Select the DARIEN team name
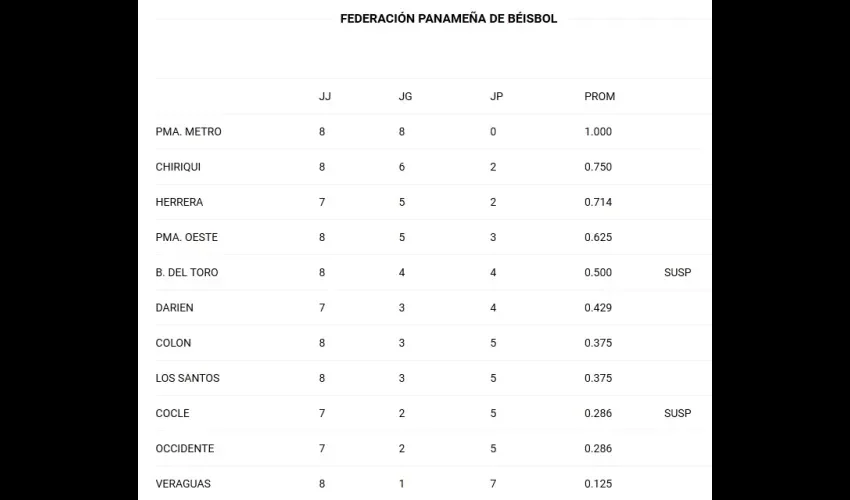This screenshot has width=850, height=500. tap(174, 308)
